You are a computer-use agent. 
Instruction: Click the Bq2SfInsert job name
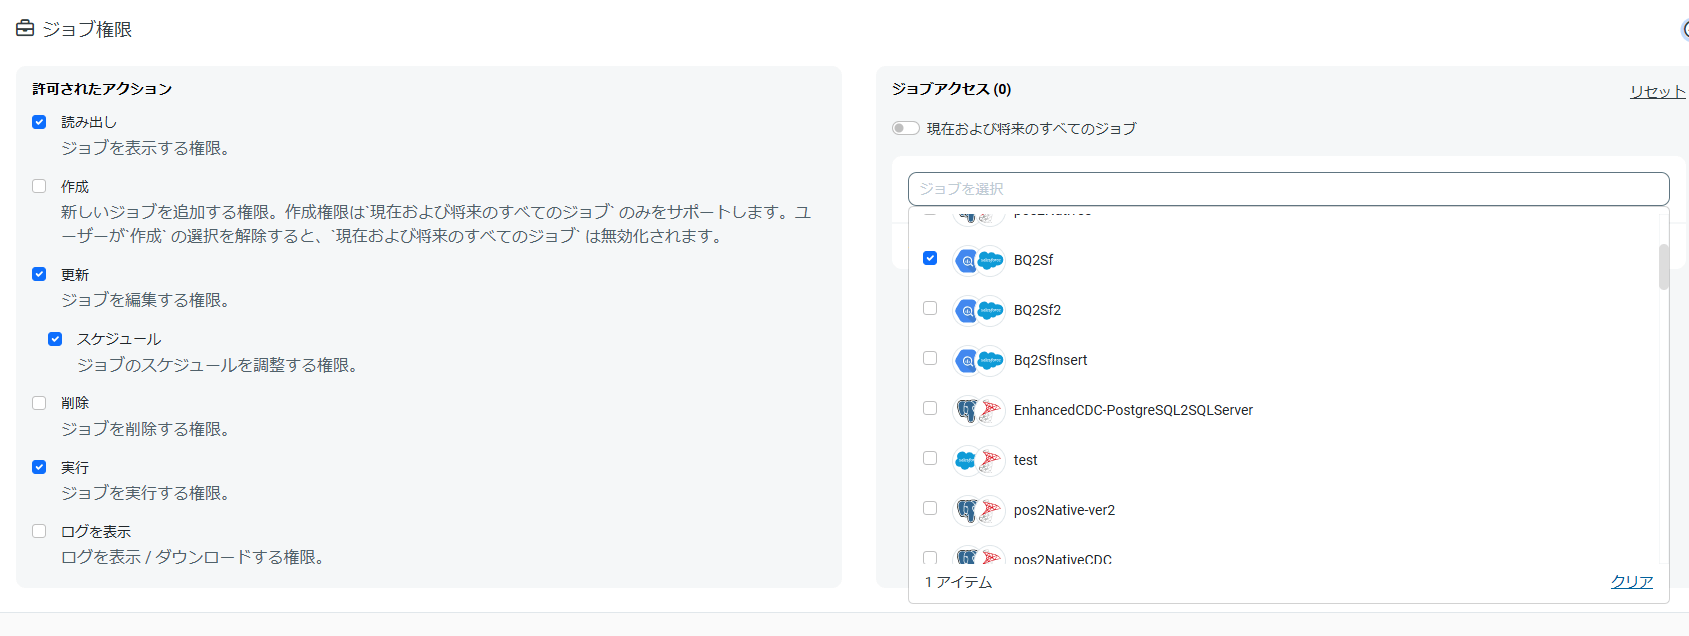(1050, 360)
